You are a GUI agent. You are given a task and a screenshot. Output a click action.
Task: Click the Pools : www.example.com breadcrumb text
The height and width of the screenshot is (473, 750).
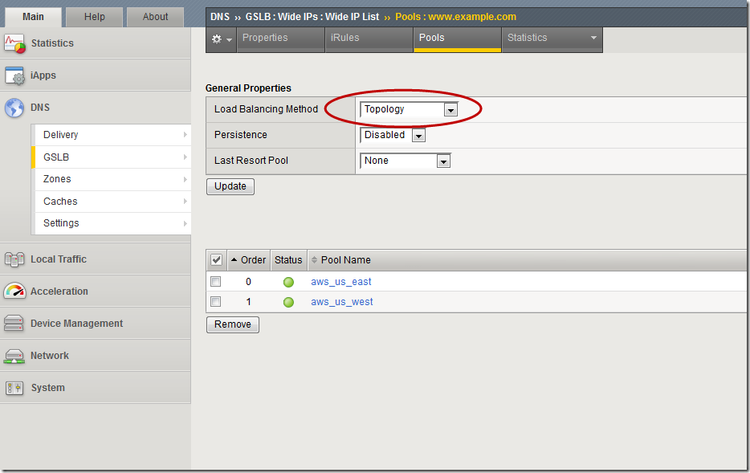tap(455, 17)
